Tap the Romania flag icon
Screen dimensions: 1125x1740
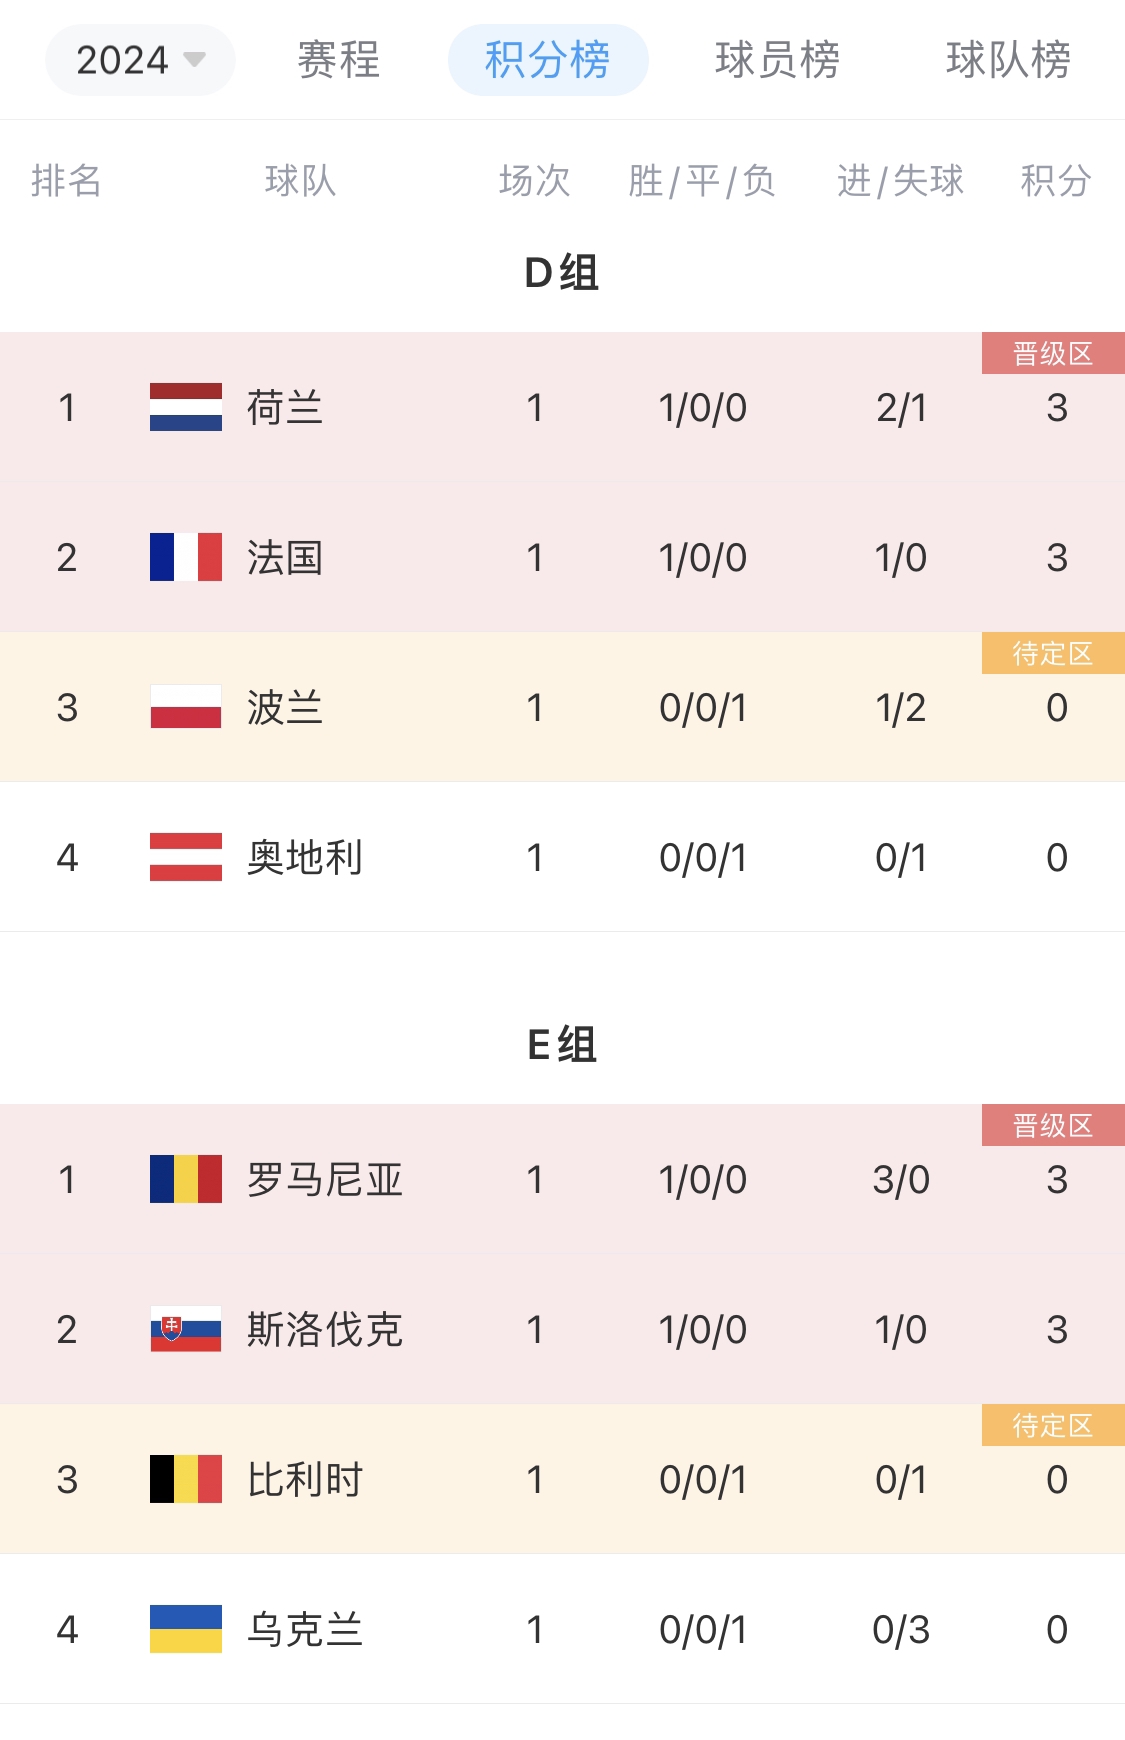pyautogui.click(x=186, y=1179)
